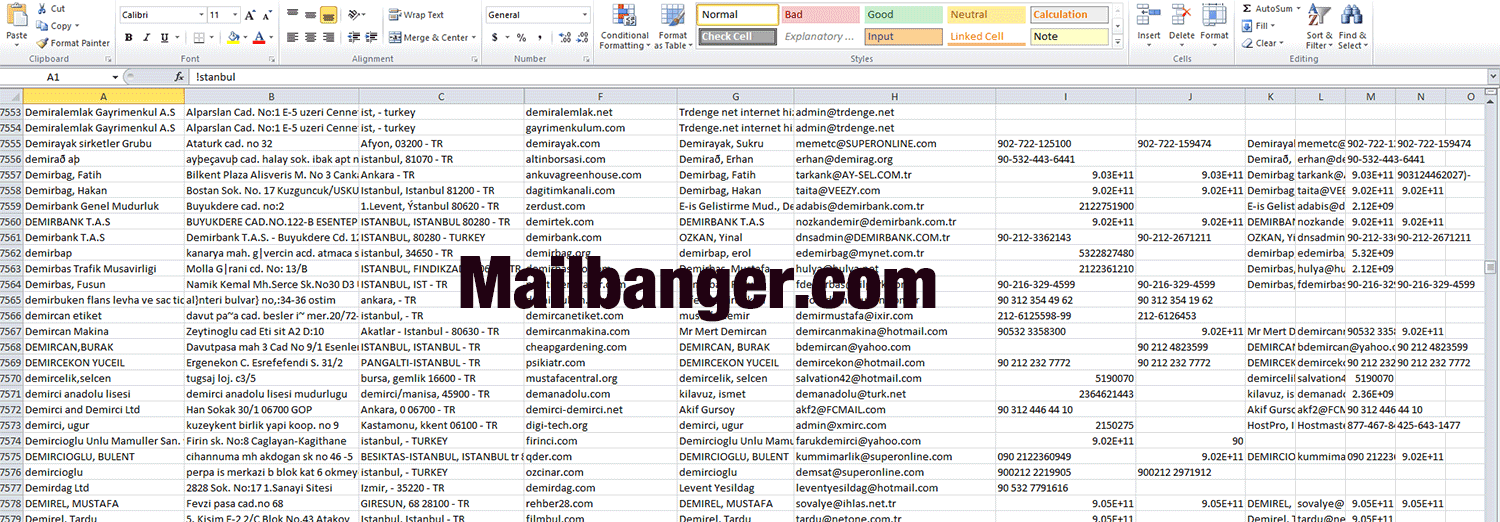This screenshot has width=1500, height=522.
Task: Increase font size with the large A icon
Action: point(249,15)
